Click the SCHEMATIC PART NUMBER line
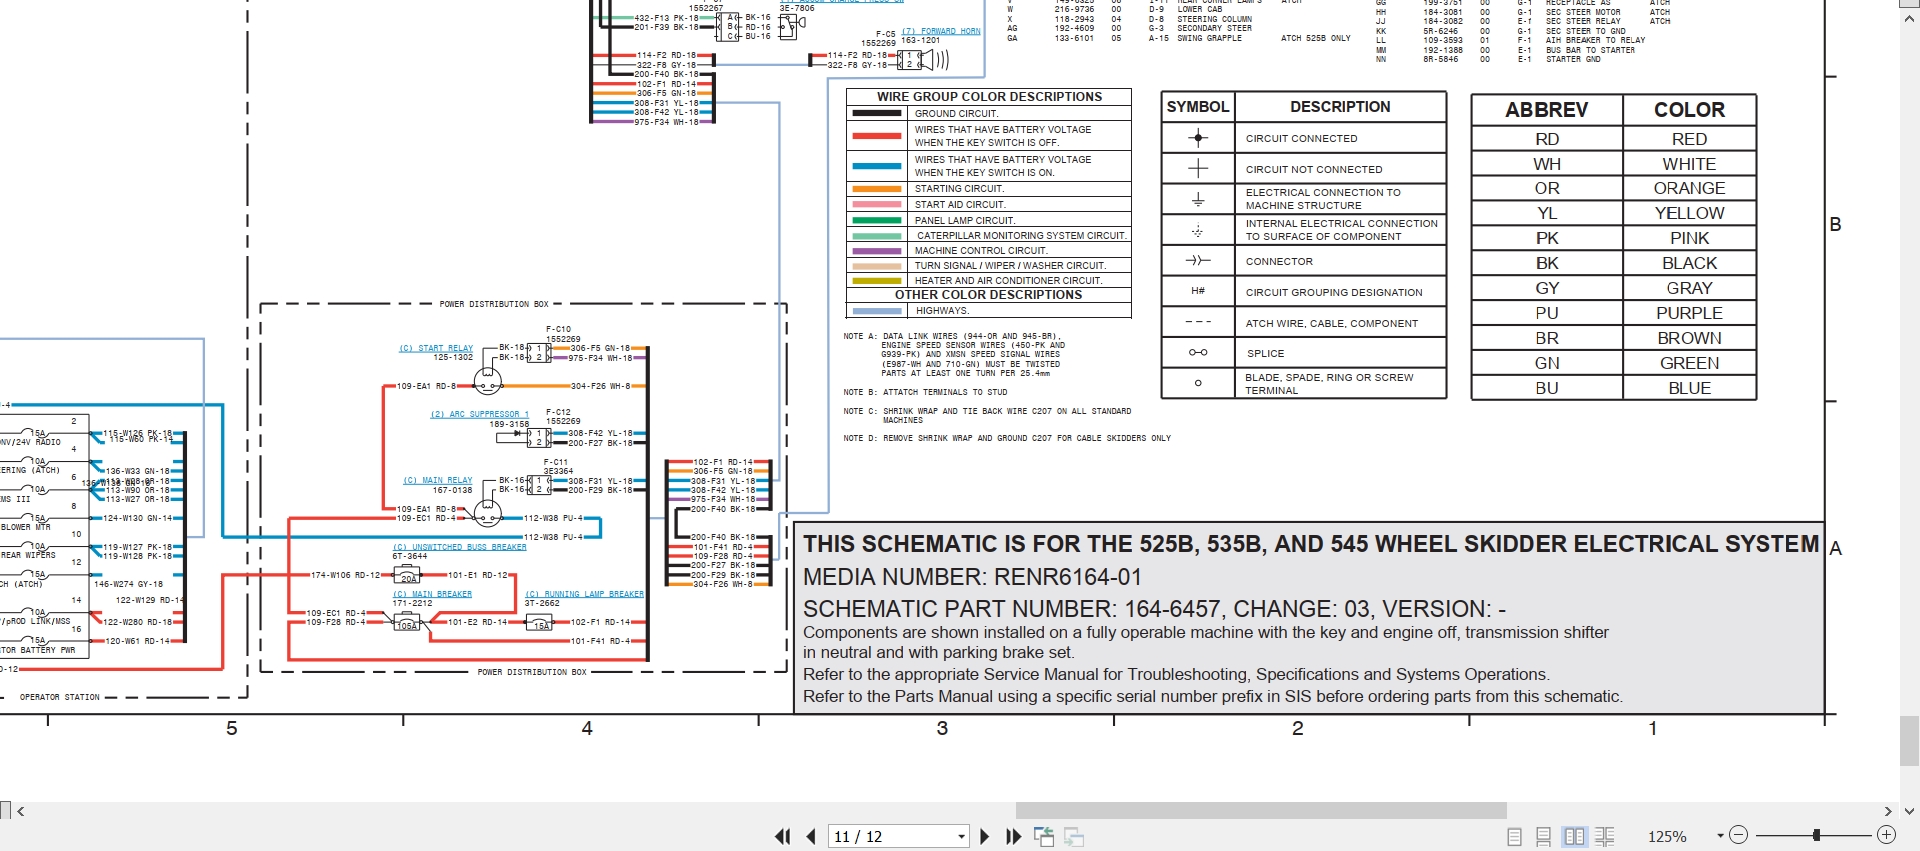The width and height of the screenshot is (1920, 851). [x=1154, y=609]
